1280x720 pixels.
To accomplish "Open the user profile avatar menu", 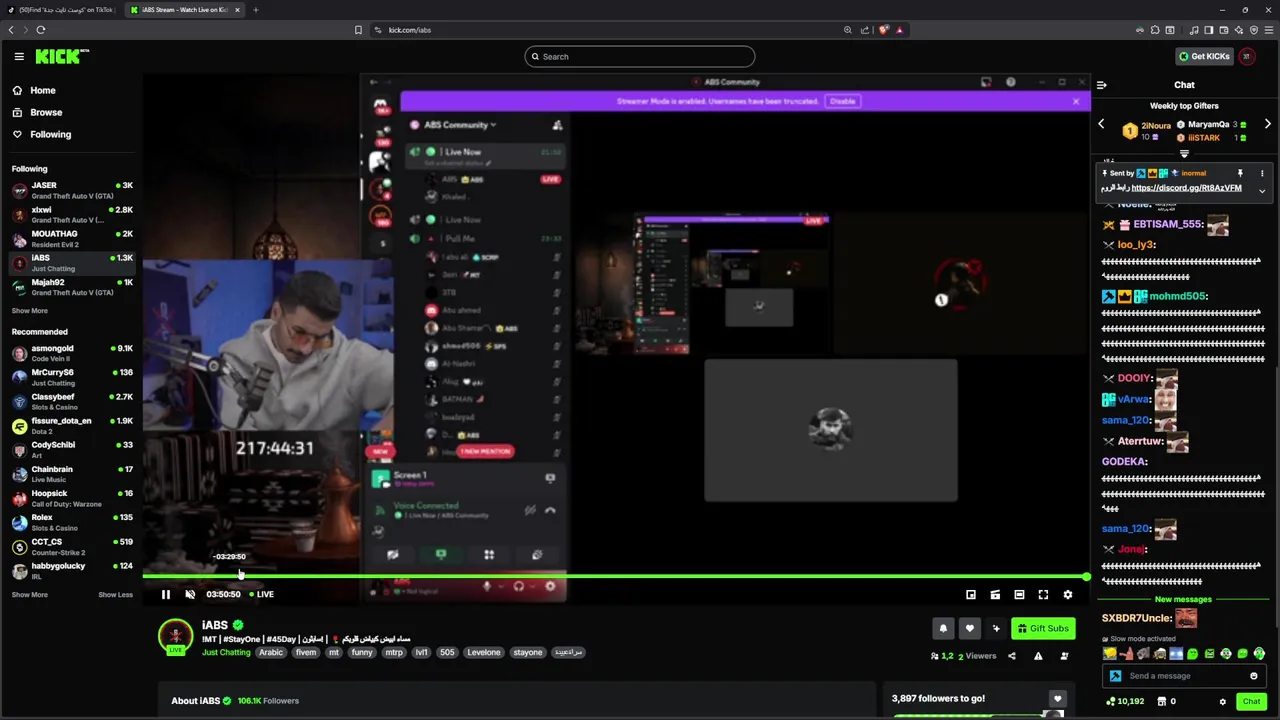I will pyautogui.click(x=1247, y=57).
